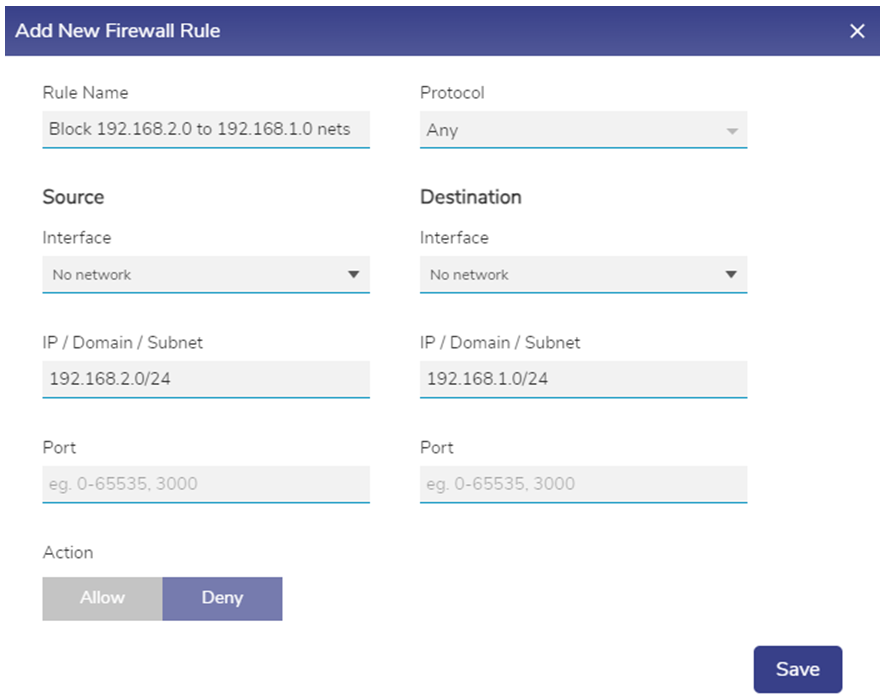Click the Protocol dropdown arrow icon
The height and width of the screenshot is (700, 880).
(732, 131)
